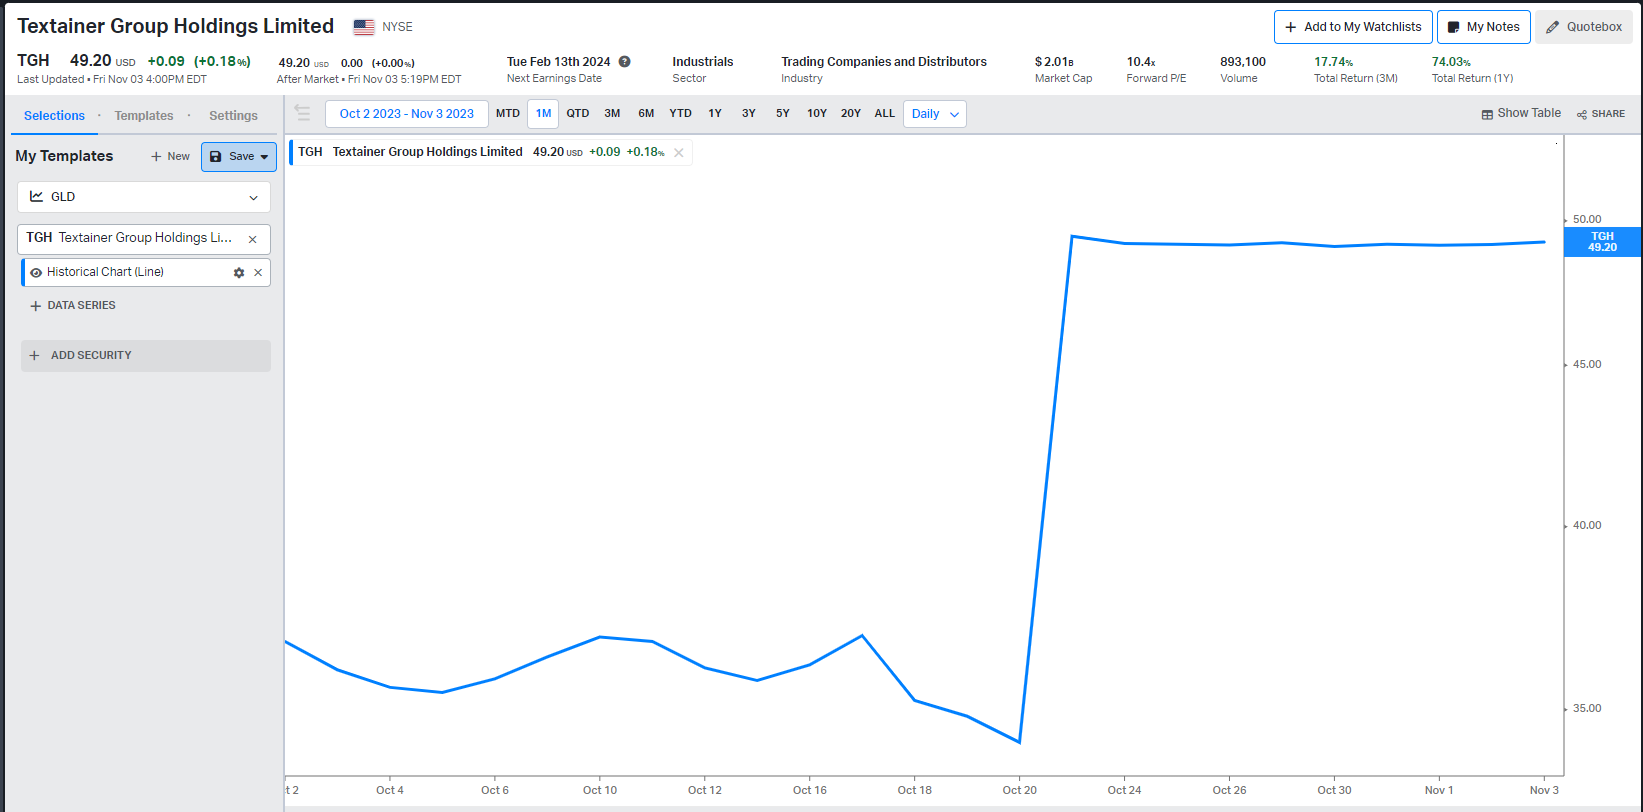Select the YTD time range
This screenshot has height=812, width=1643.
tap(681, 114)
